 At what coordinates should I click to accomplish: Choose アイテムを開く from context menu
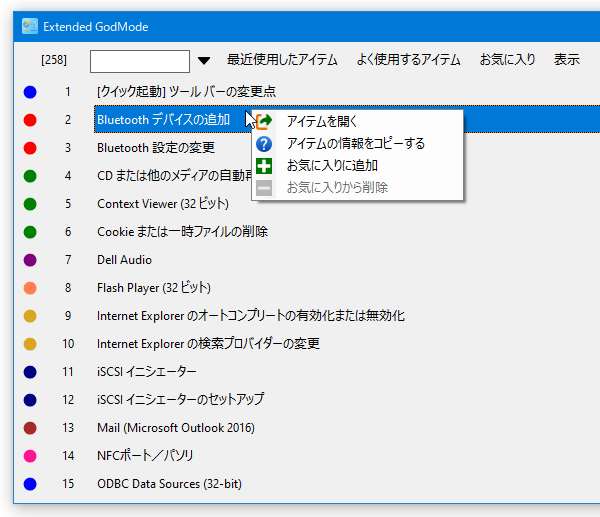[x=357, y=121]
